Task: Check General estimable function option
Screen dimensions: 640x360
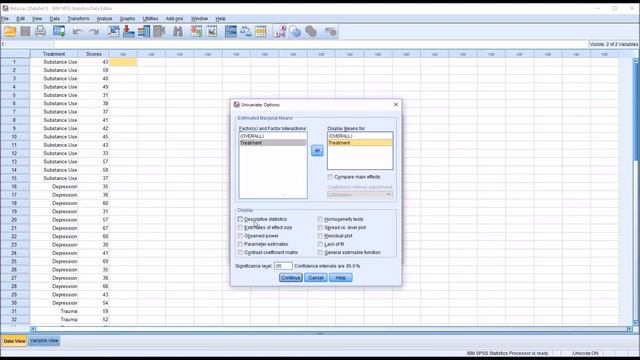Action: 320,253
